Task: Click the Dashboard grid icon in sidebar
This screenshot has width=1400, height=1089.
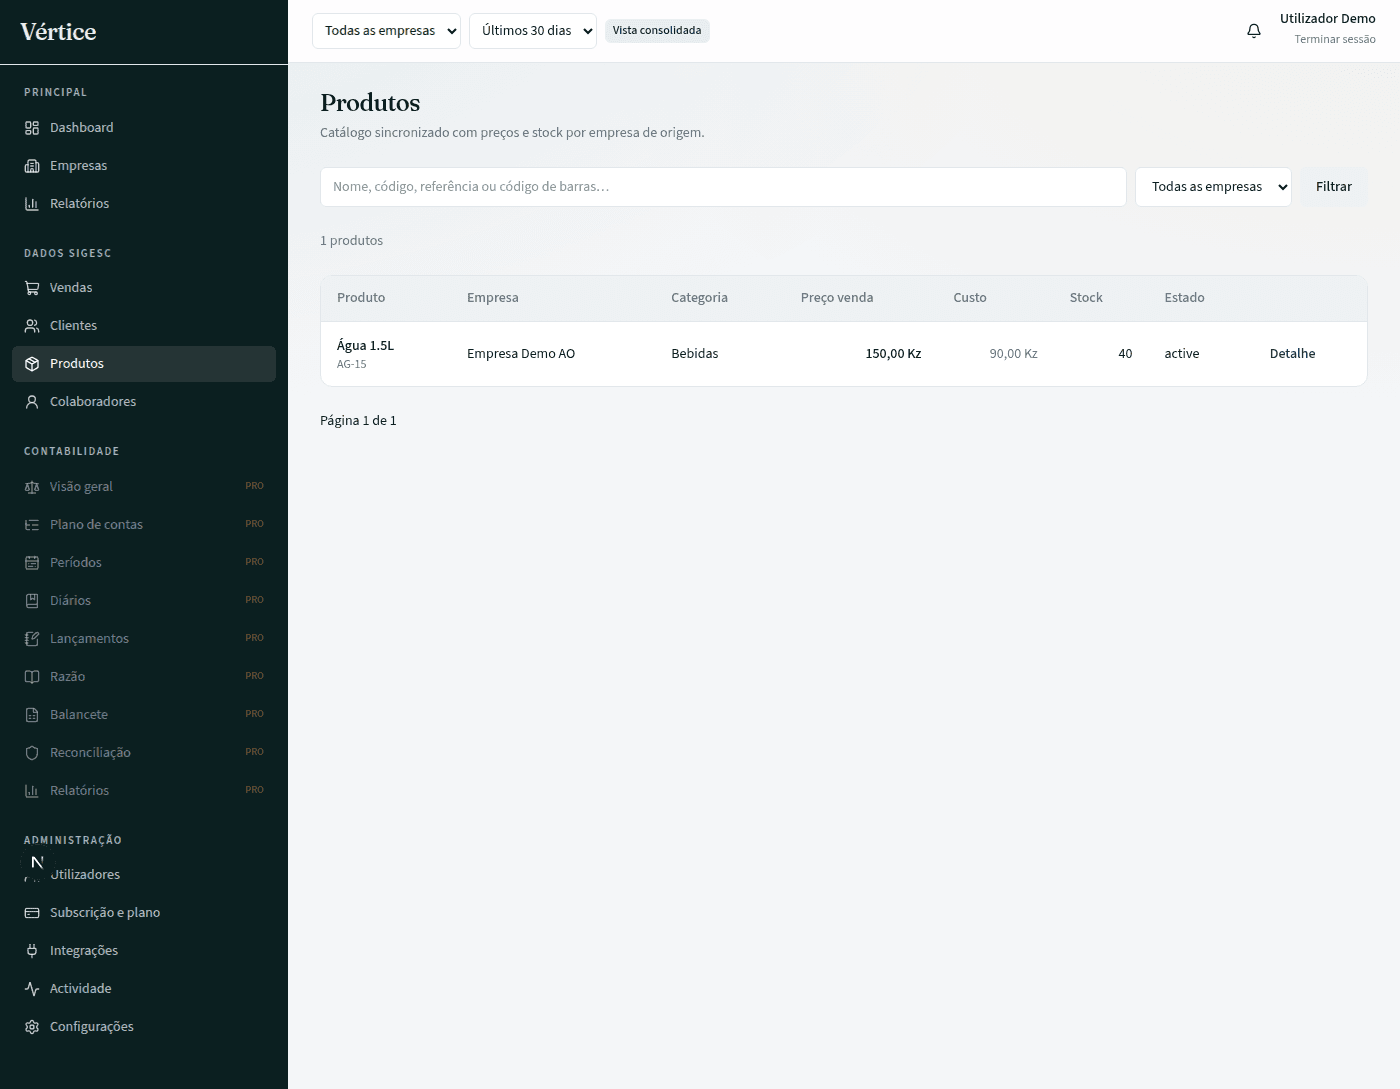Action: (x=32, y=128)
